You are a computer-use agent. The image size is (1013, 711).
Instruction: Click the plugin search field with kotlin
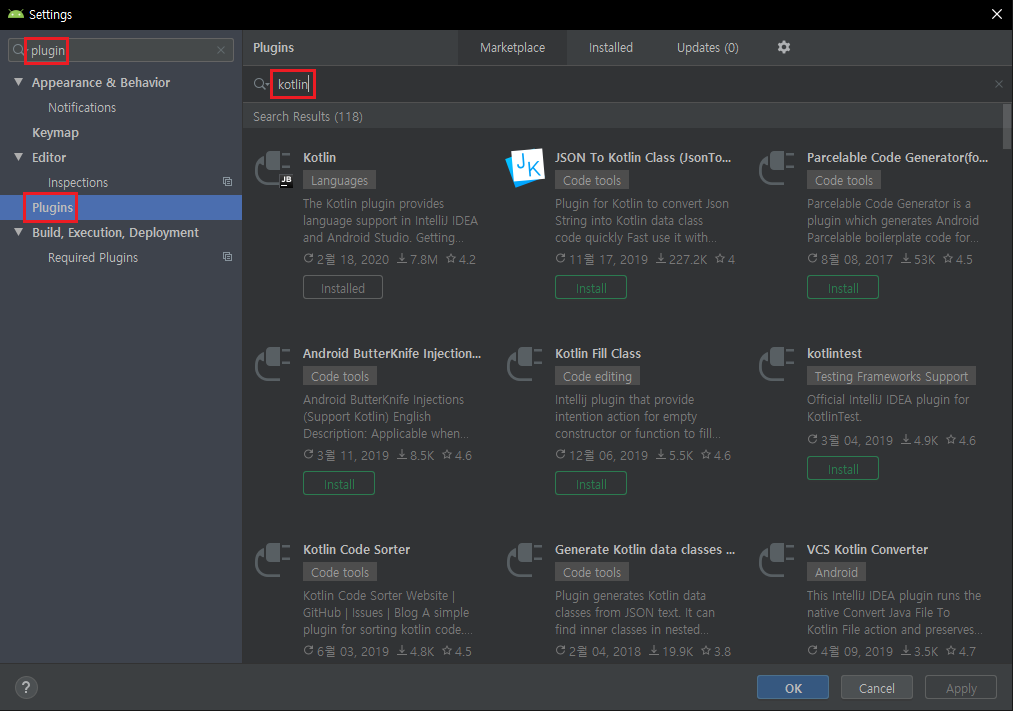click(x=627, y=84)
